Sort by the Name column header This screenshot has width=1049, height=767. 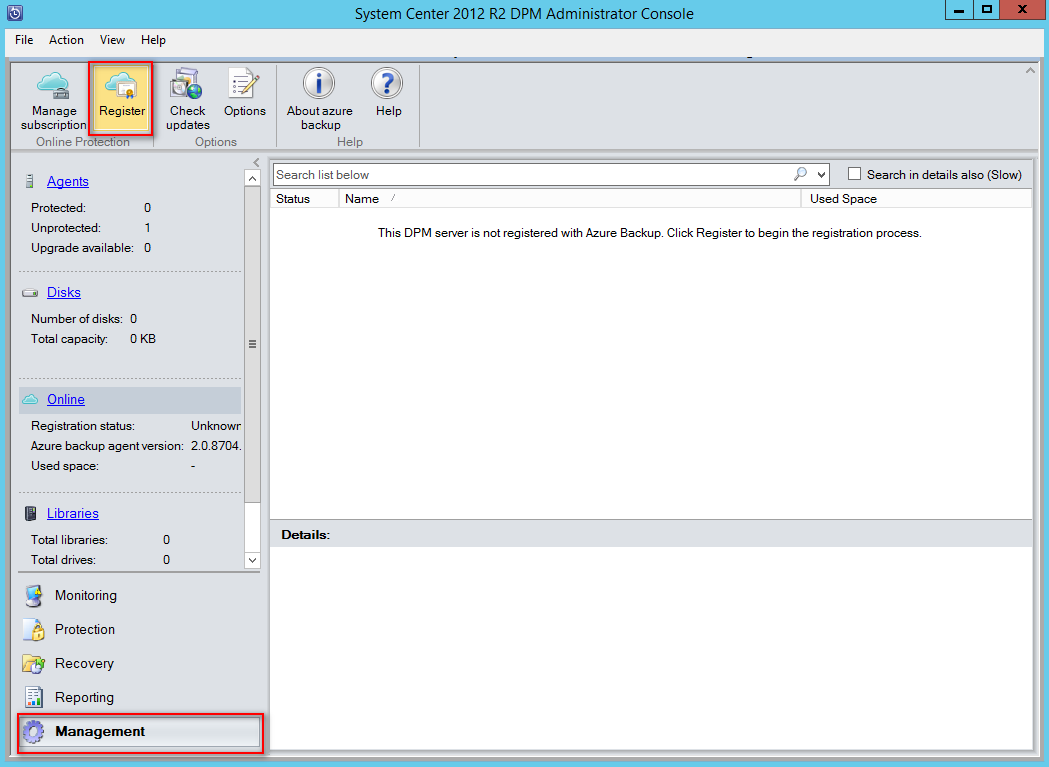tap(570, 199)
